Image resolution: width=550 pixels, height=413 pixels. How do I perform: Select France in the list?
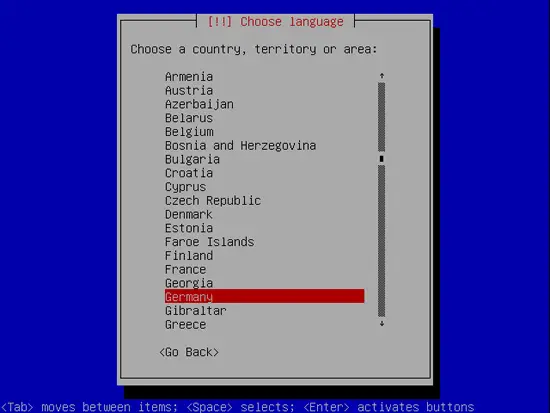(x=185, y=269)
